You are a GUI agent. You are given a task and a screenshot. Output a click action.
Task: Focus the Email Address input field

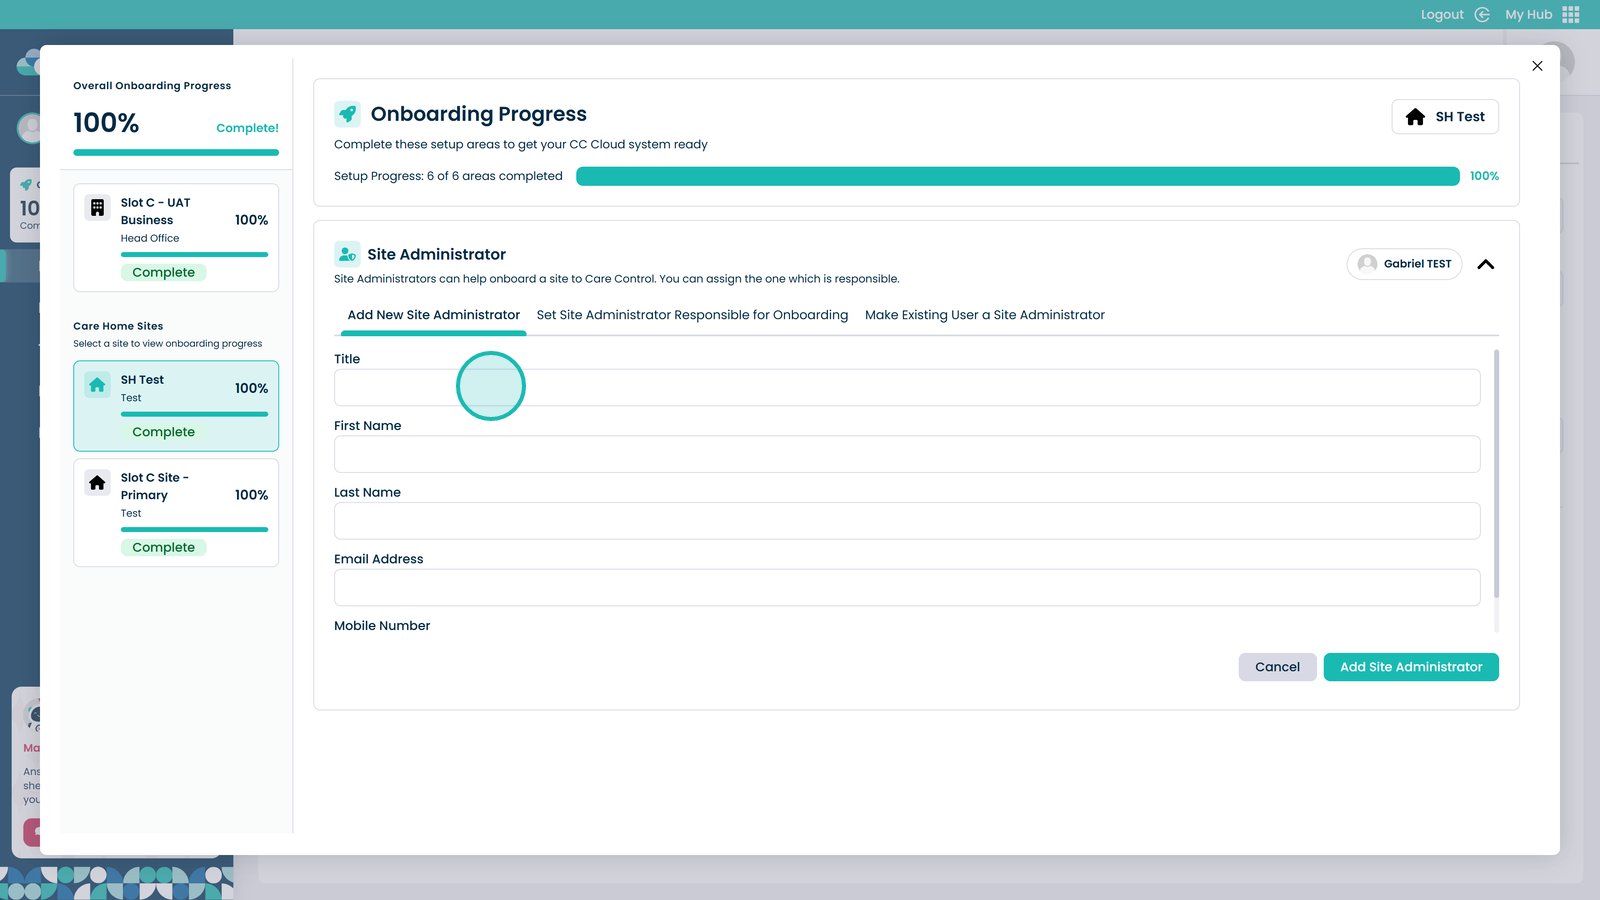(x=907, y=588)
